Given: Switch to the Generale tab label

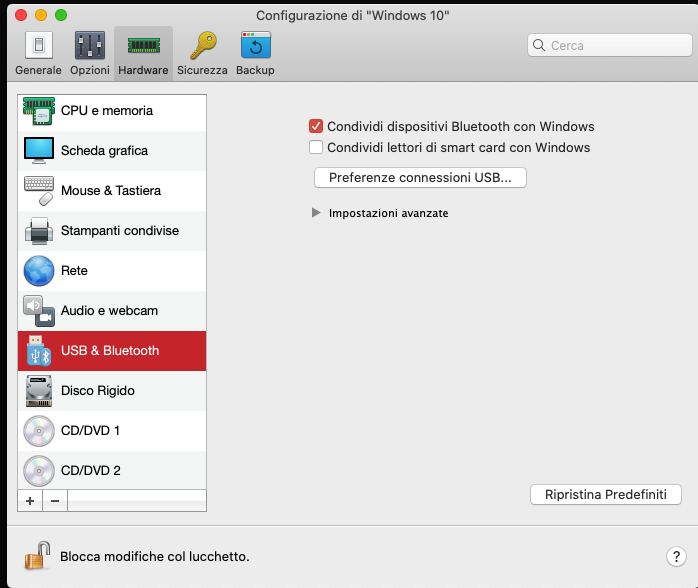Looking at the screenshot, I should tap(38, 70).
